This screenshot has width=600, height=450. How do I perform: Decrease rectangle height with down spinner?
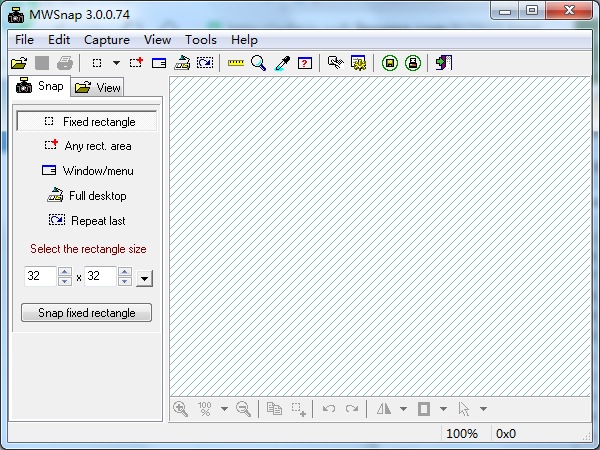[125, 281]
